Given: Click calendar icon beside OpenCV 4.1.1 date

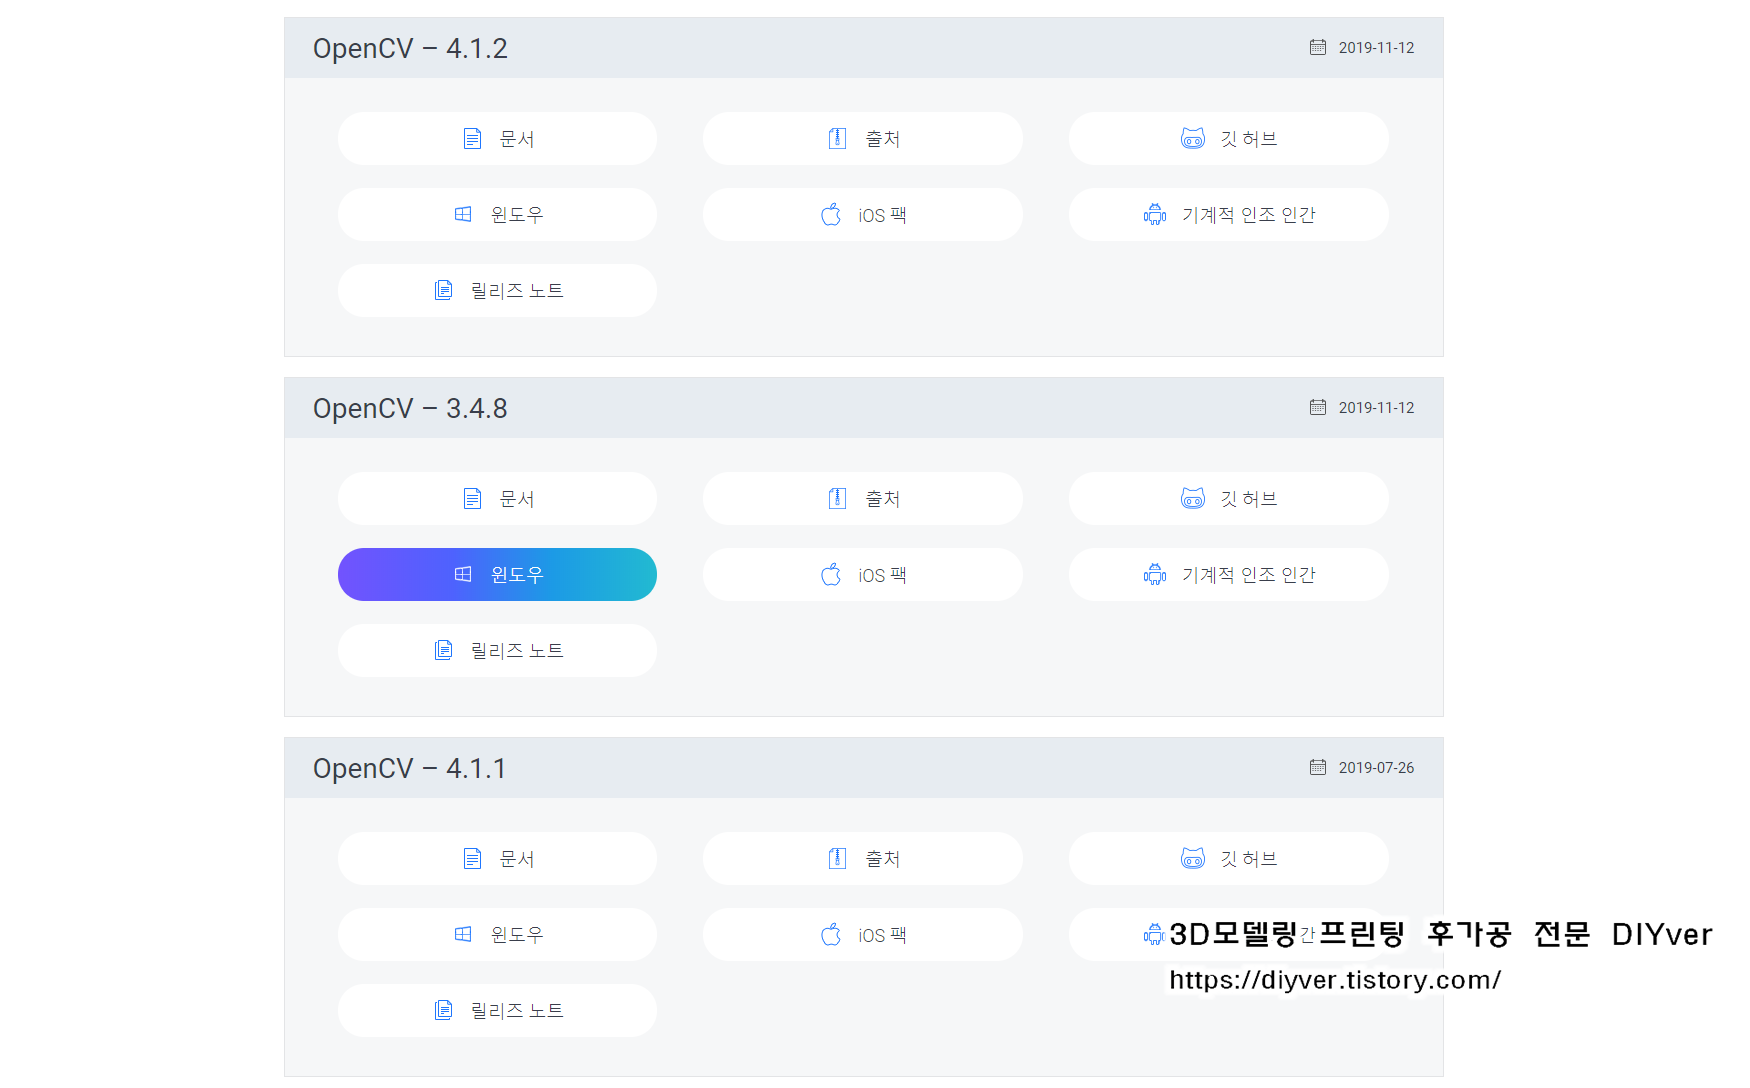Looking at the screenshot, I should (1318, 767).
